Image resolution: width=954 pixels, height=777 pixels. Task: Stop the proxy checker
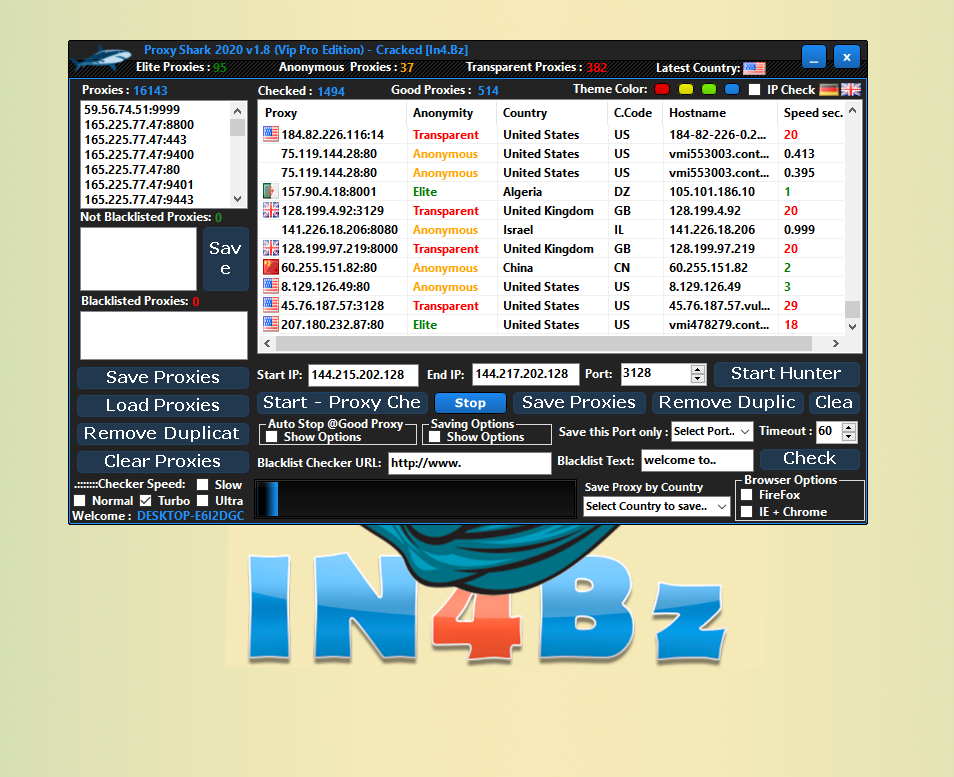pyautogui.click(x=470, y=403)
